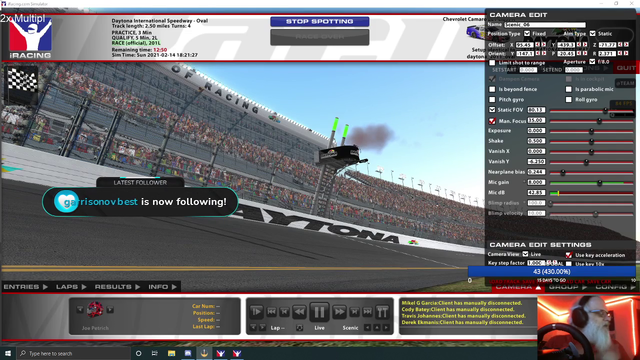Expand the ENTRIES panel
Image resolution: width=640 pixels, height=360 pixels.
pyautogui.click(x=26, y=287)
